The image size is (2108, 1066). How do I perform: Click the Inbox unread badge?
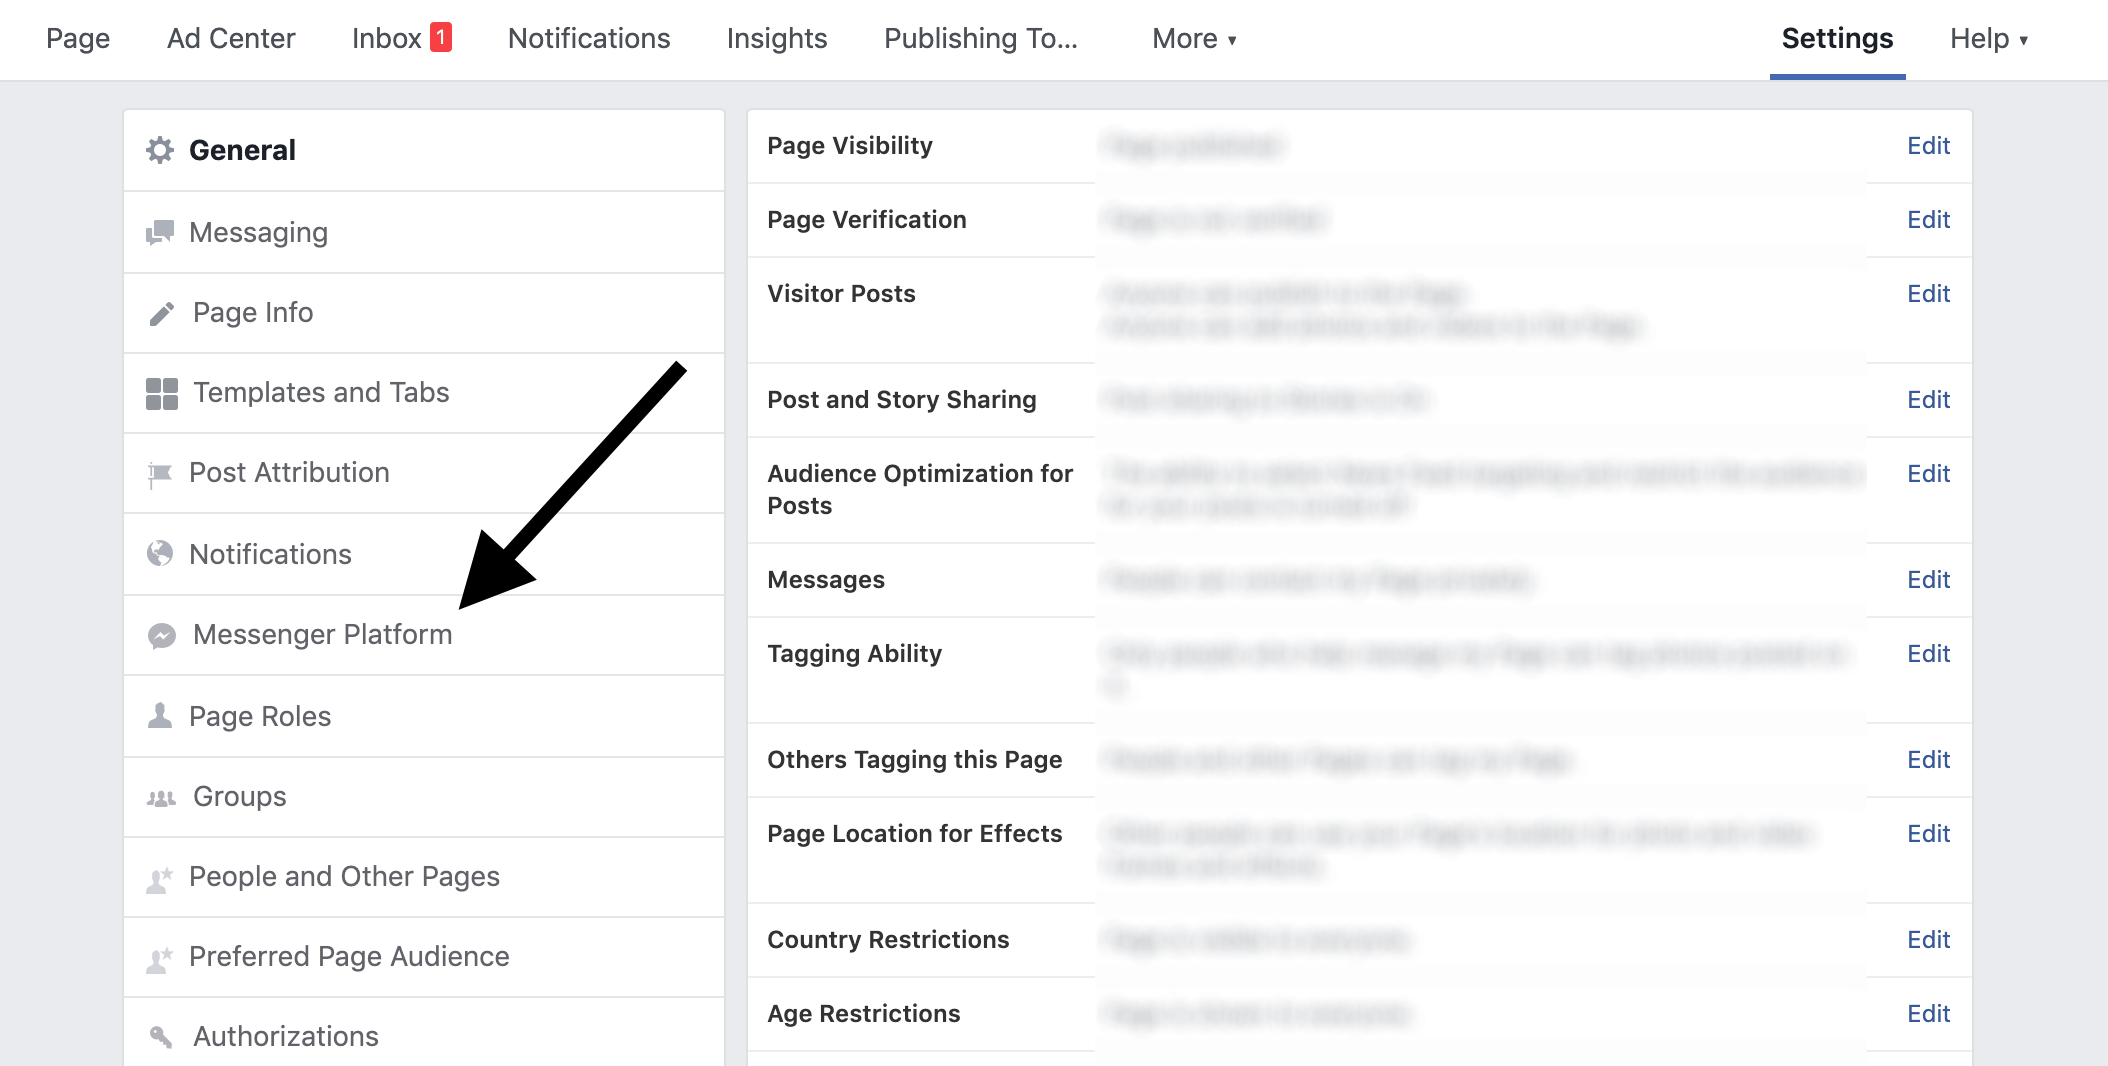(441, 37)
